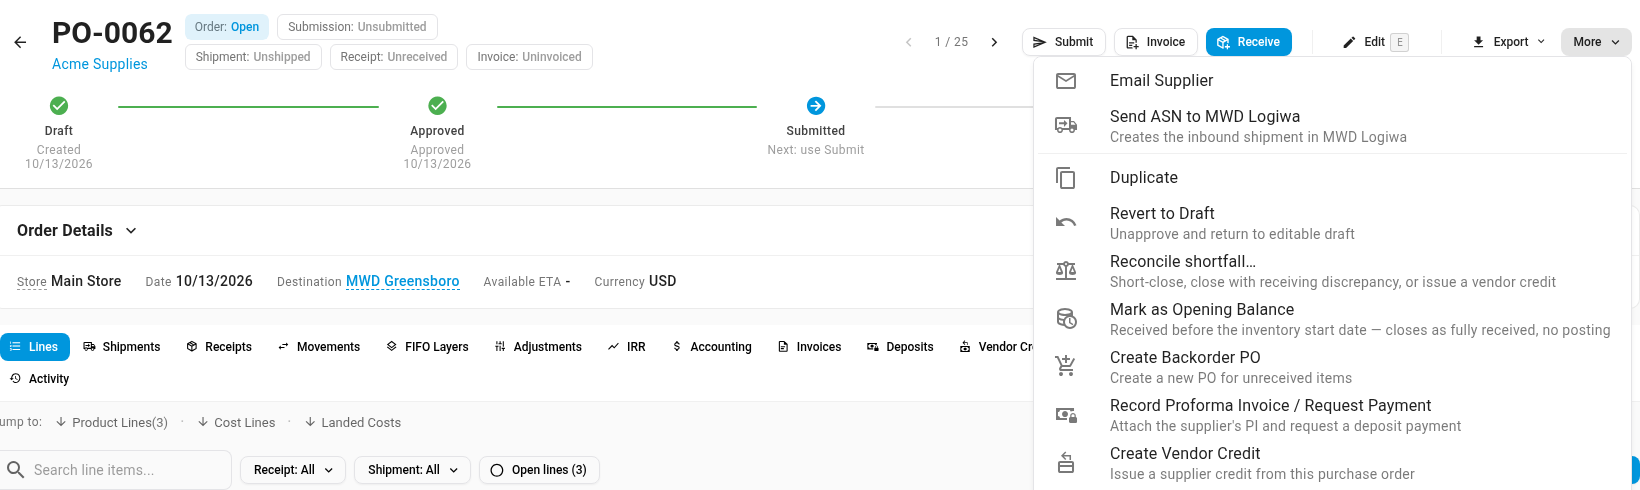
Task: Click the Create Backorder PO cart icon
Action: (1066, 366)
